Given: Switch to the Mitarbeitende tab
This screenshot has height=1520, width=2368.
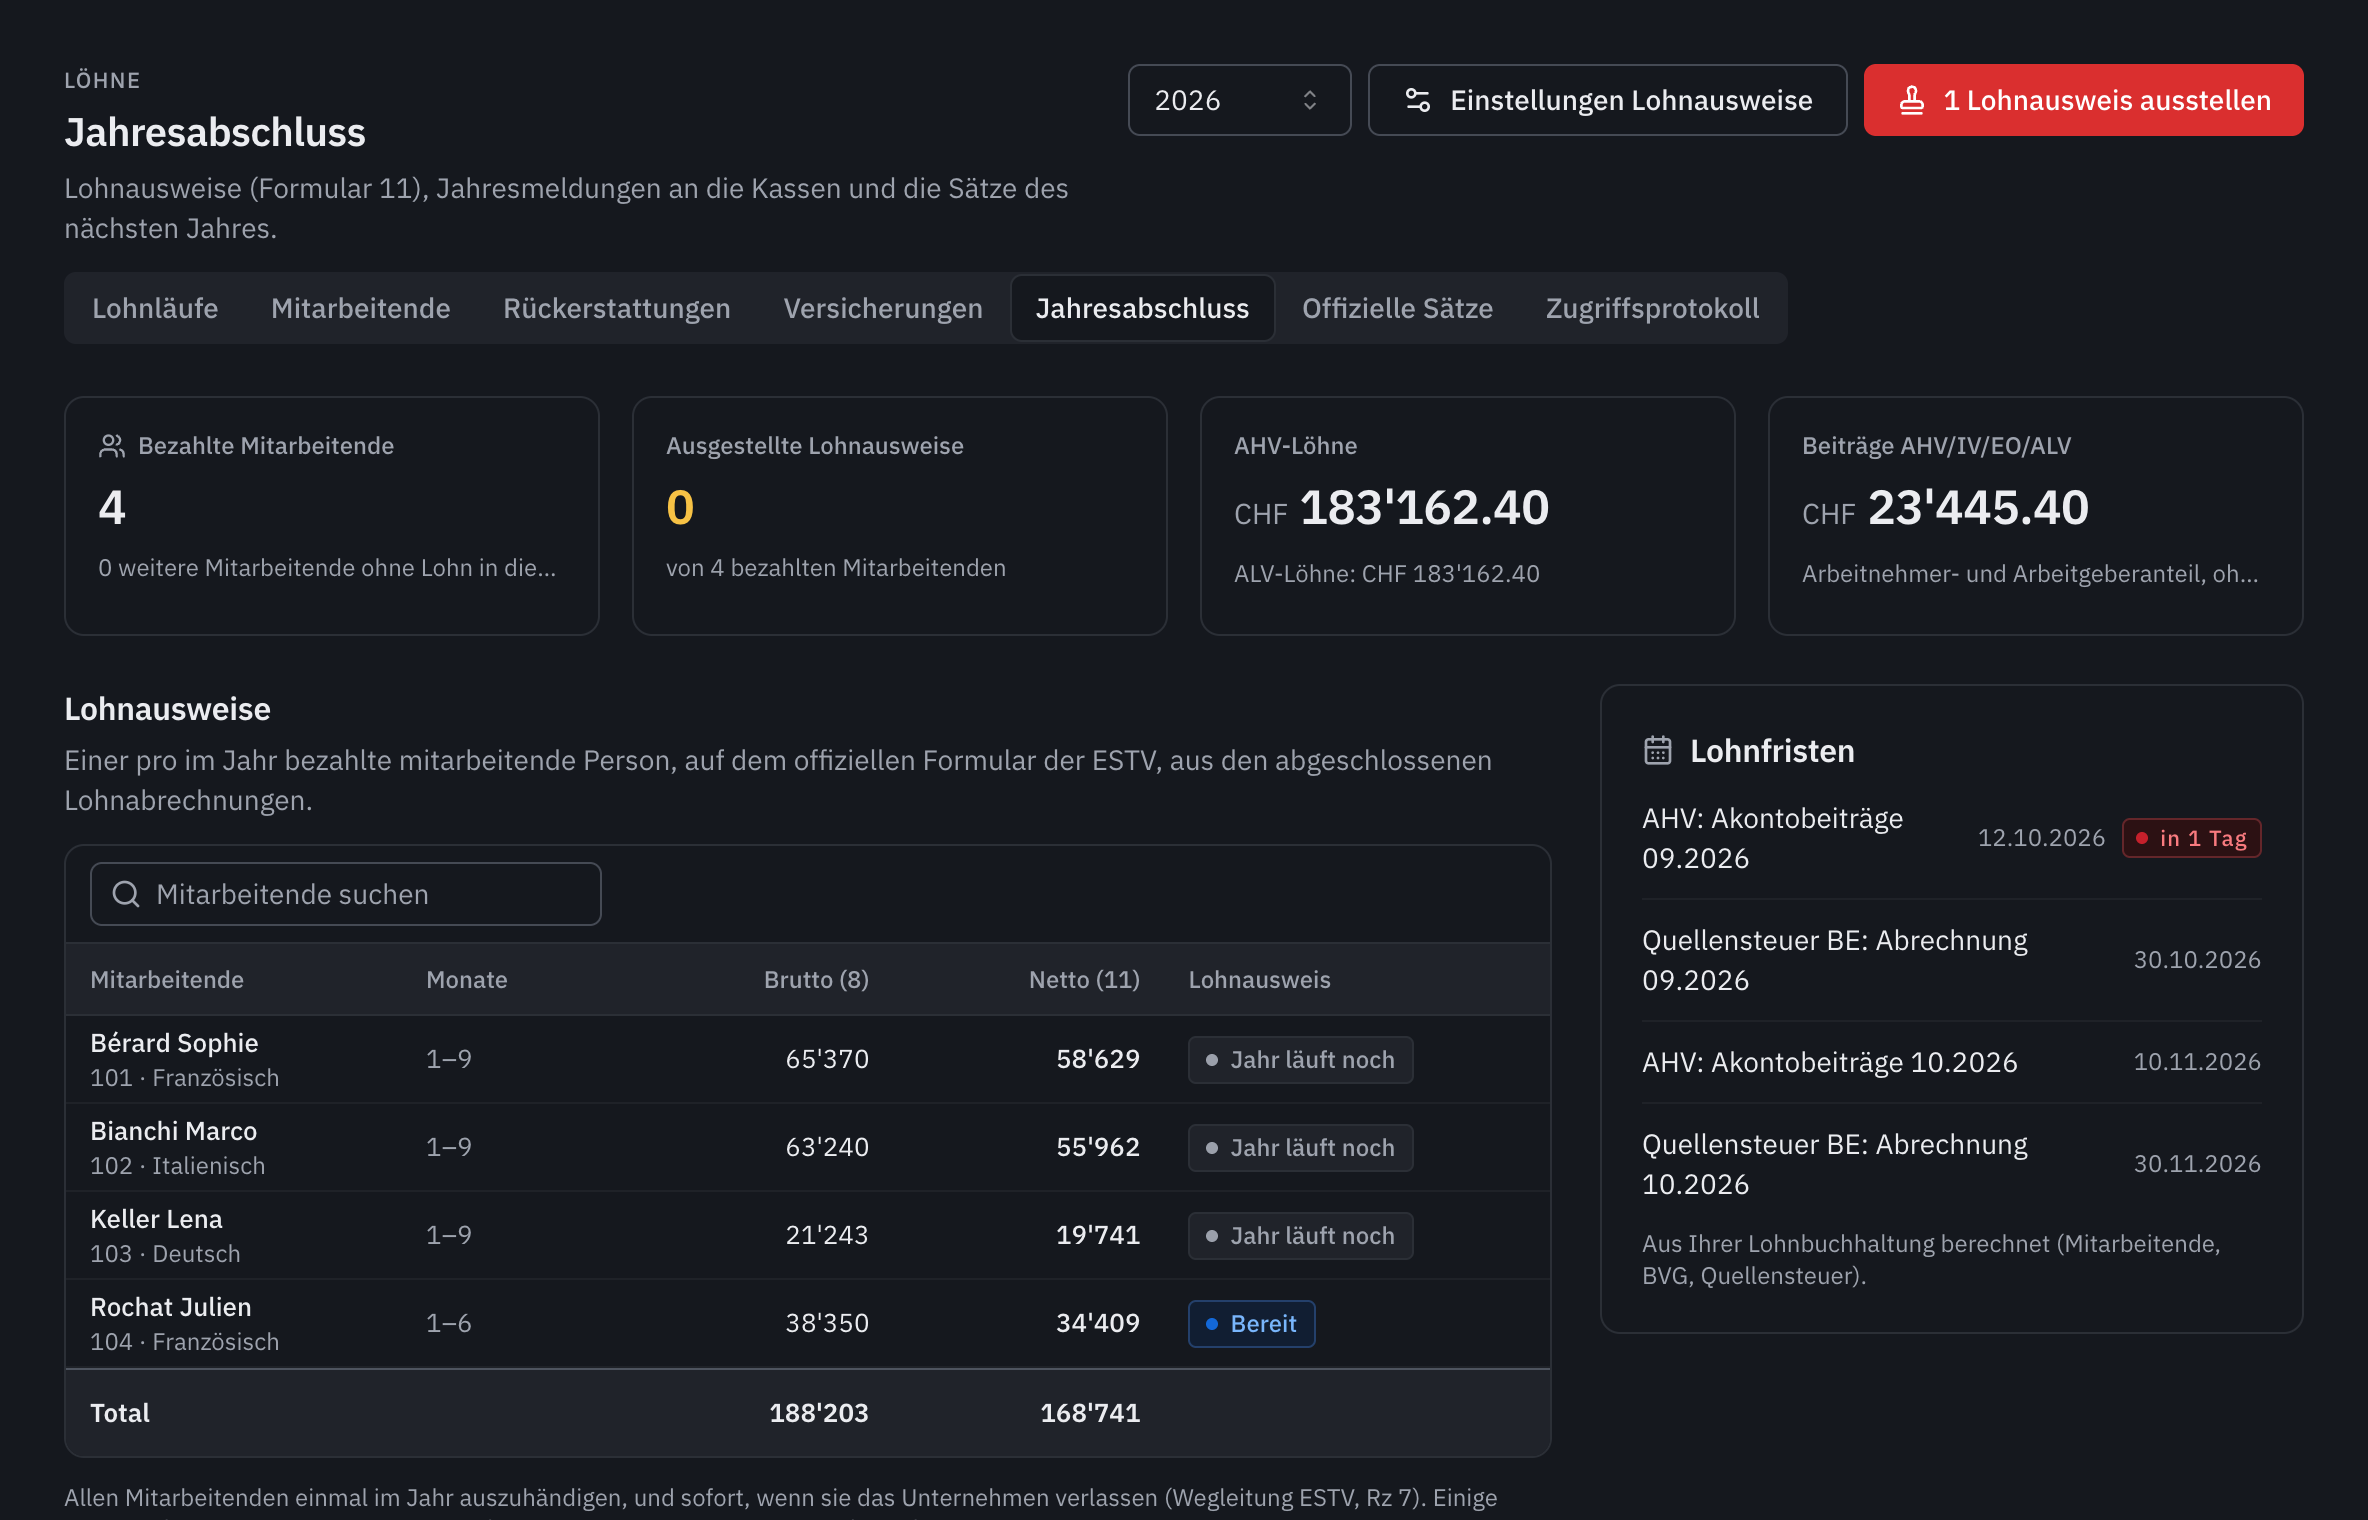Looking at the screenshot, I should [361, 308].
